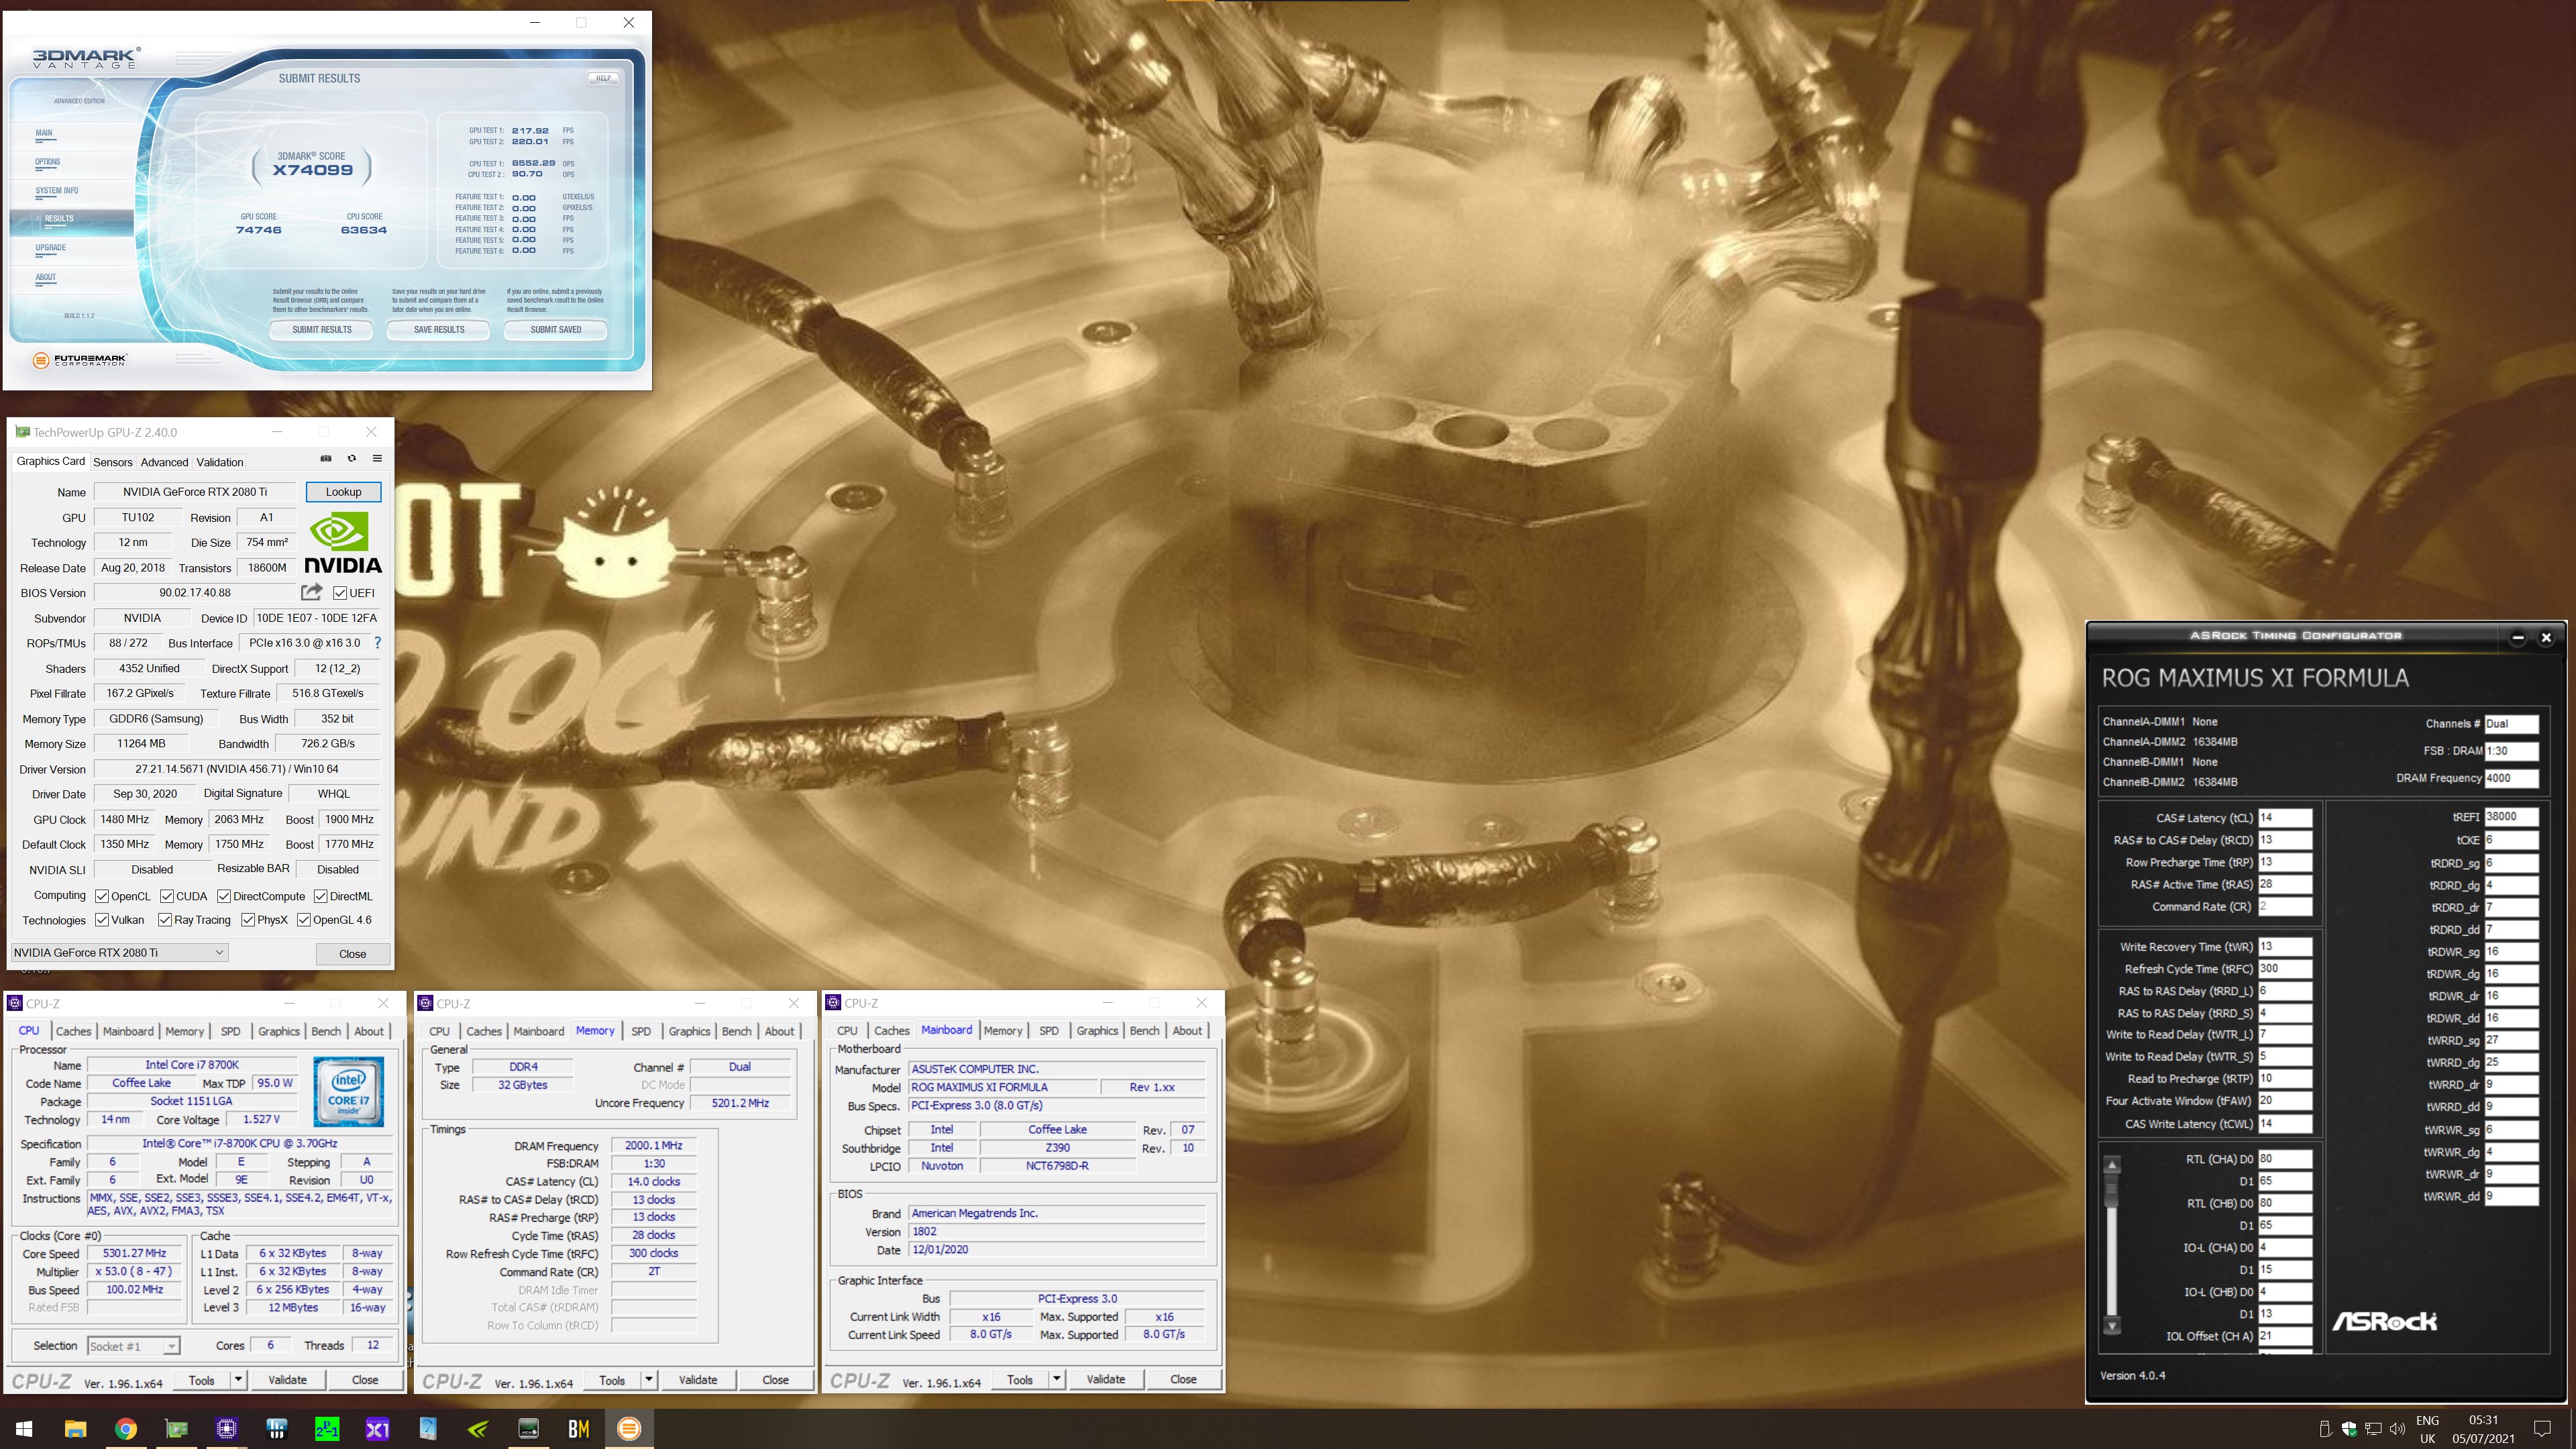Click the Intel Core i7 badge in CPU-Z
Screen dimensions: 2576x1449
coord(348,1091)
